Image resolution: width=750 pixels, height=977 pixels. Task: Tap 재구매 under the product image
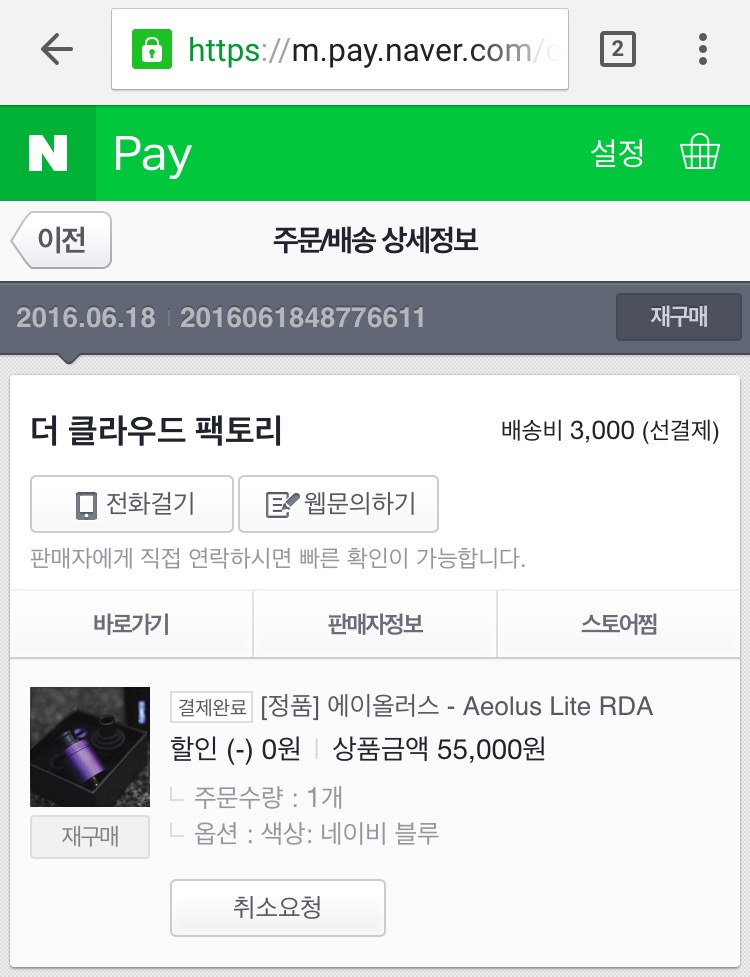90,836
